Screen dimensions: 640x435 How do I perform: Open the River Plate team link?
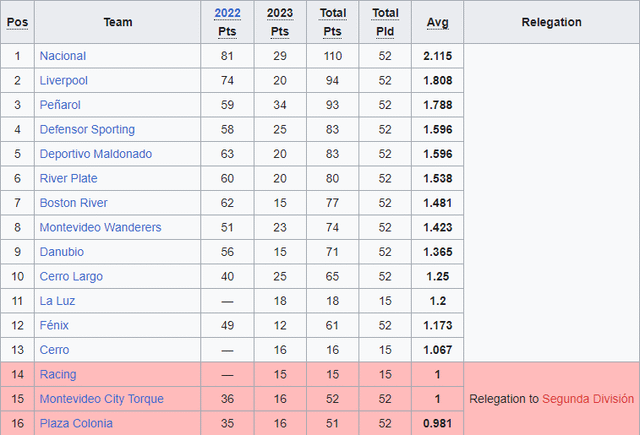tap(68, 178)
